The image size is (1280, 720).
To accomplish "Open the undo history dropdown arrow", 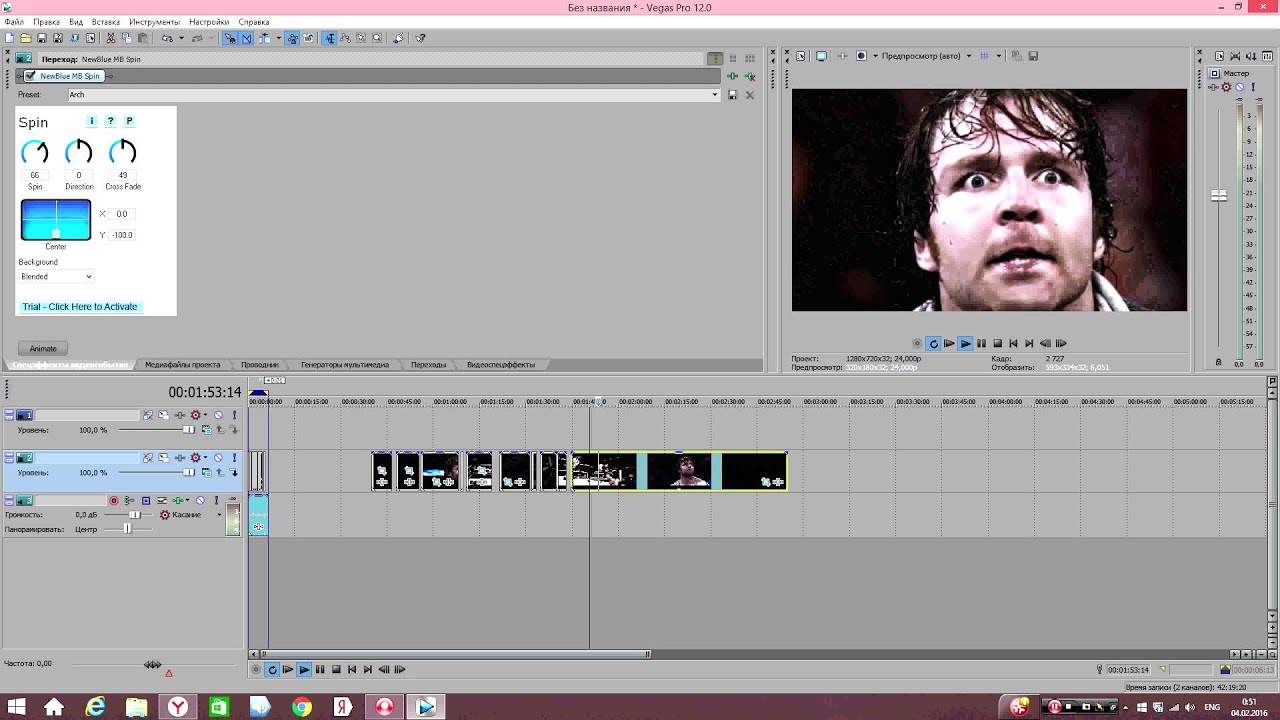I will (x=181, y=38).
